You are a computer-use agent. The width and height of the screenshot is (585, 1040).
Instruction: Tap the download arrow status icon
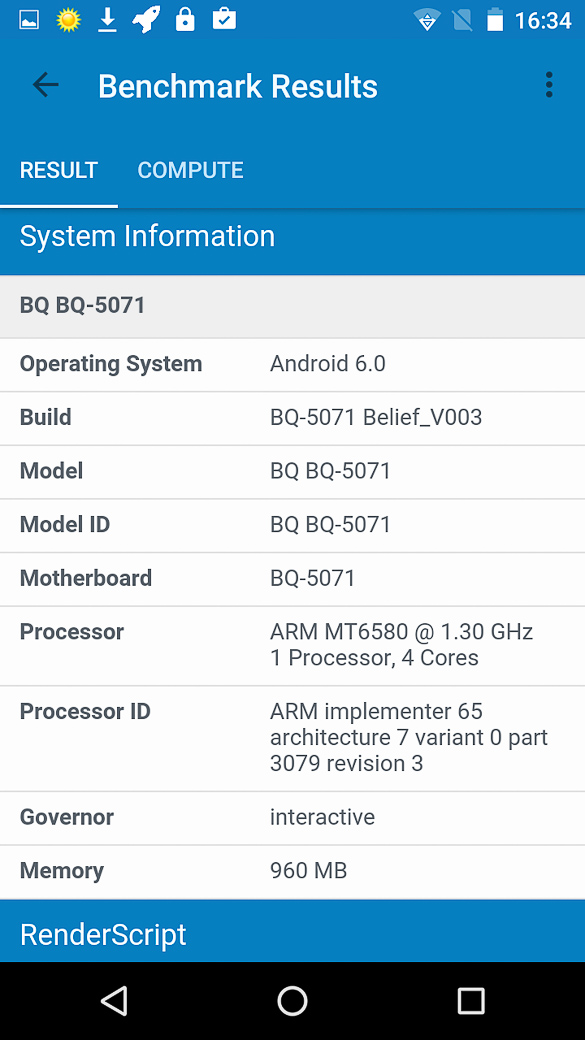click(x=107, y=21)
